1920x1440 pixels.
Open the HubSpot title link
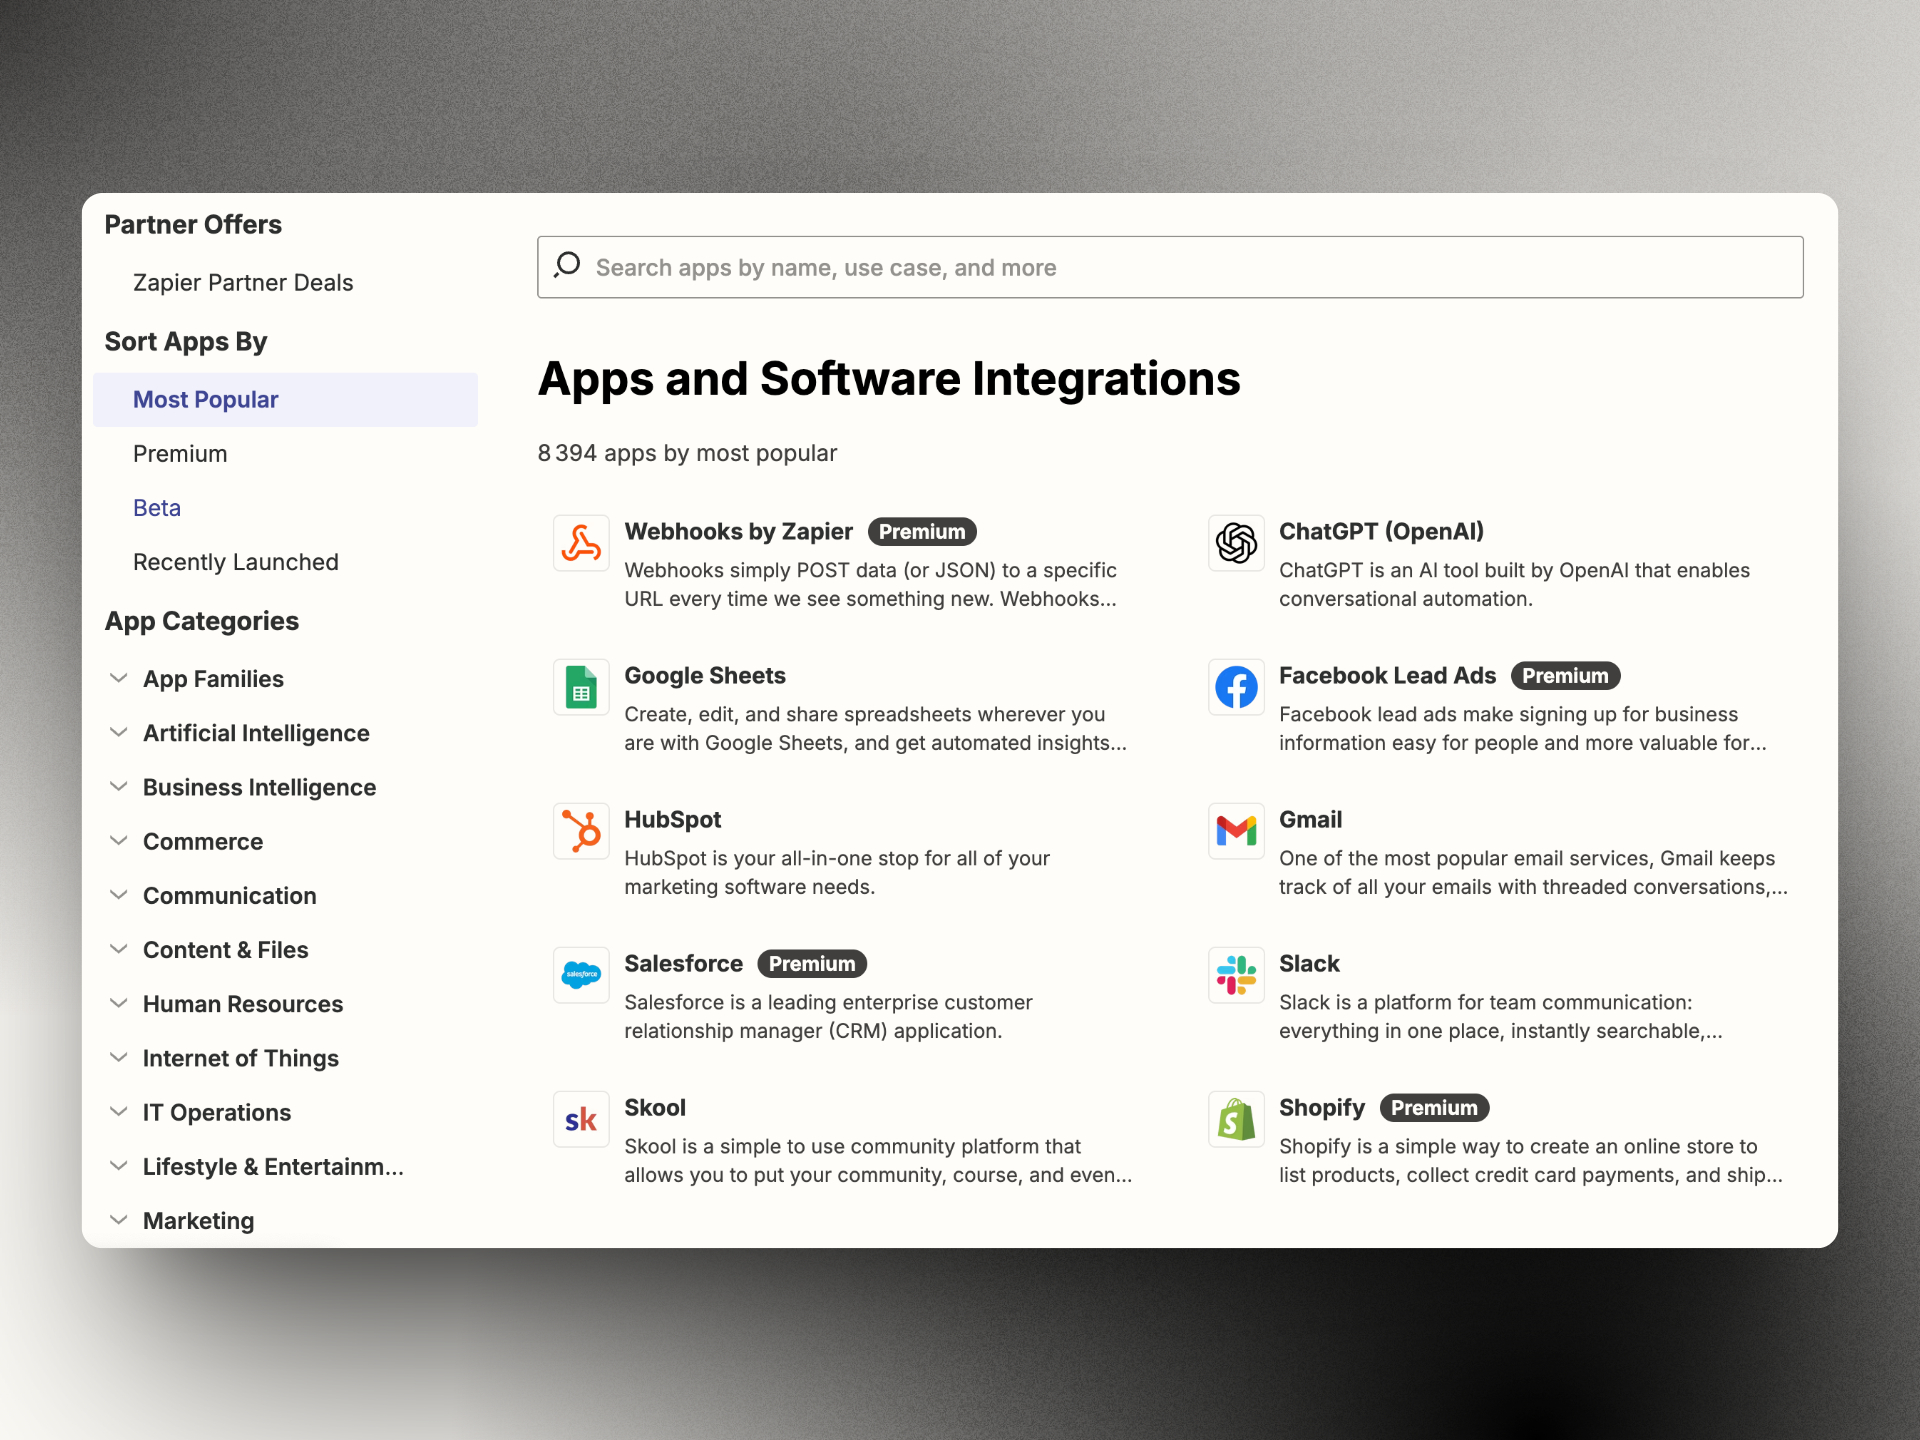(672, 819)
